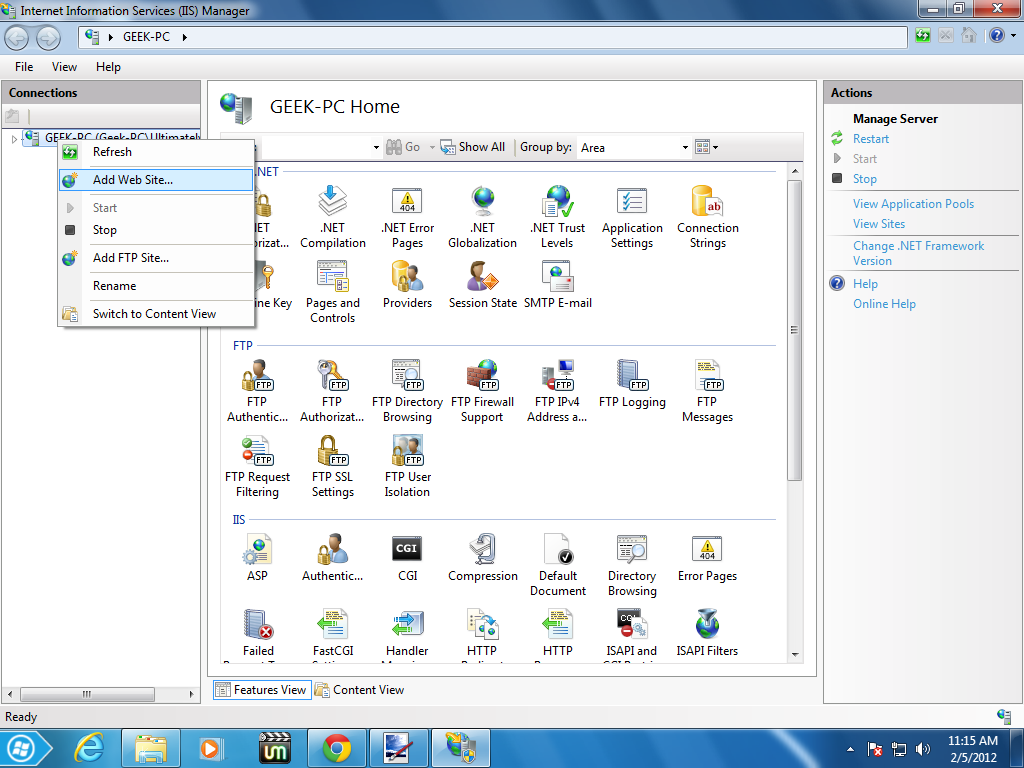Click the features list vertical scrollbar
The height and width of the screenshot is (768, 1024).
[x=795, y=330]
